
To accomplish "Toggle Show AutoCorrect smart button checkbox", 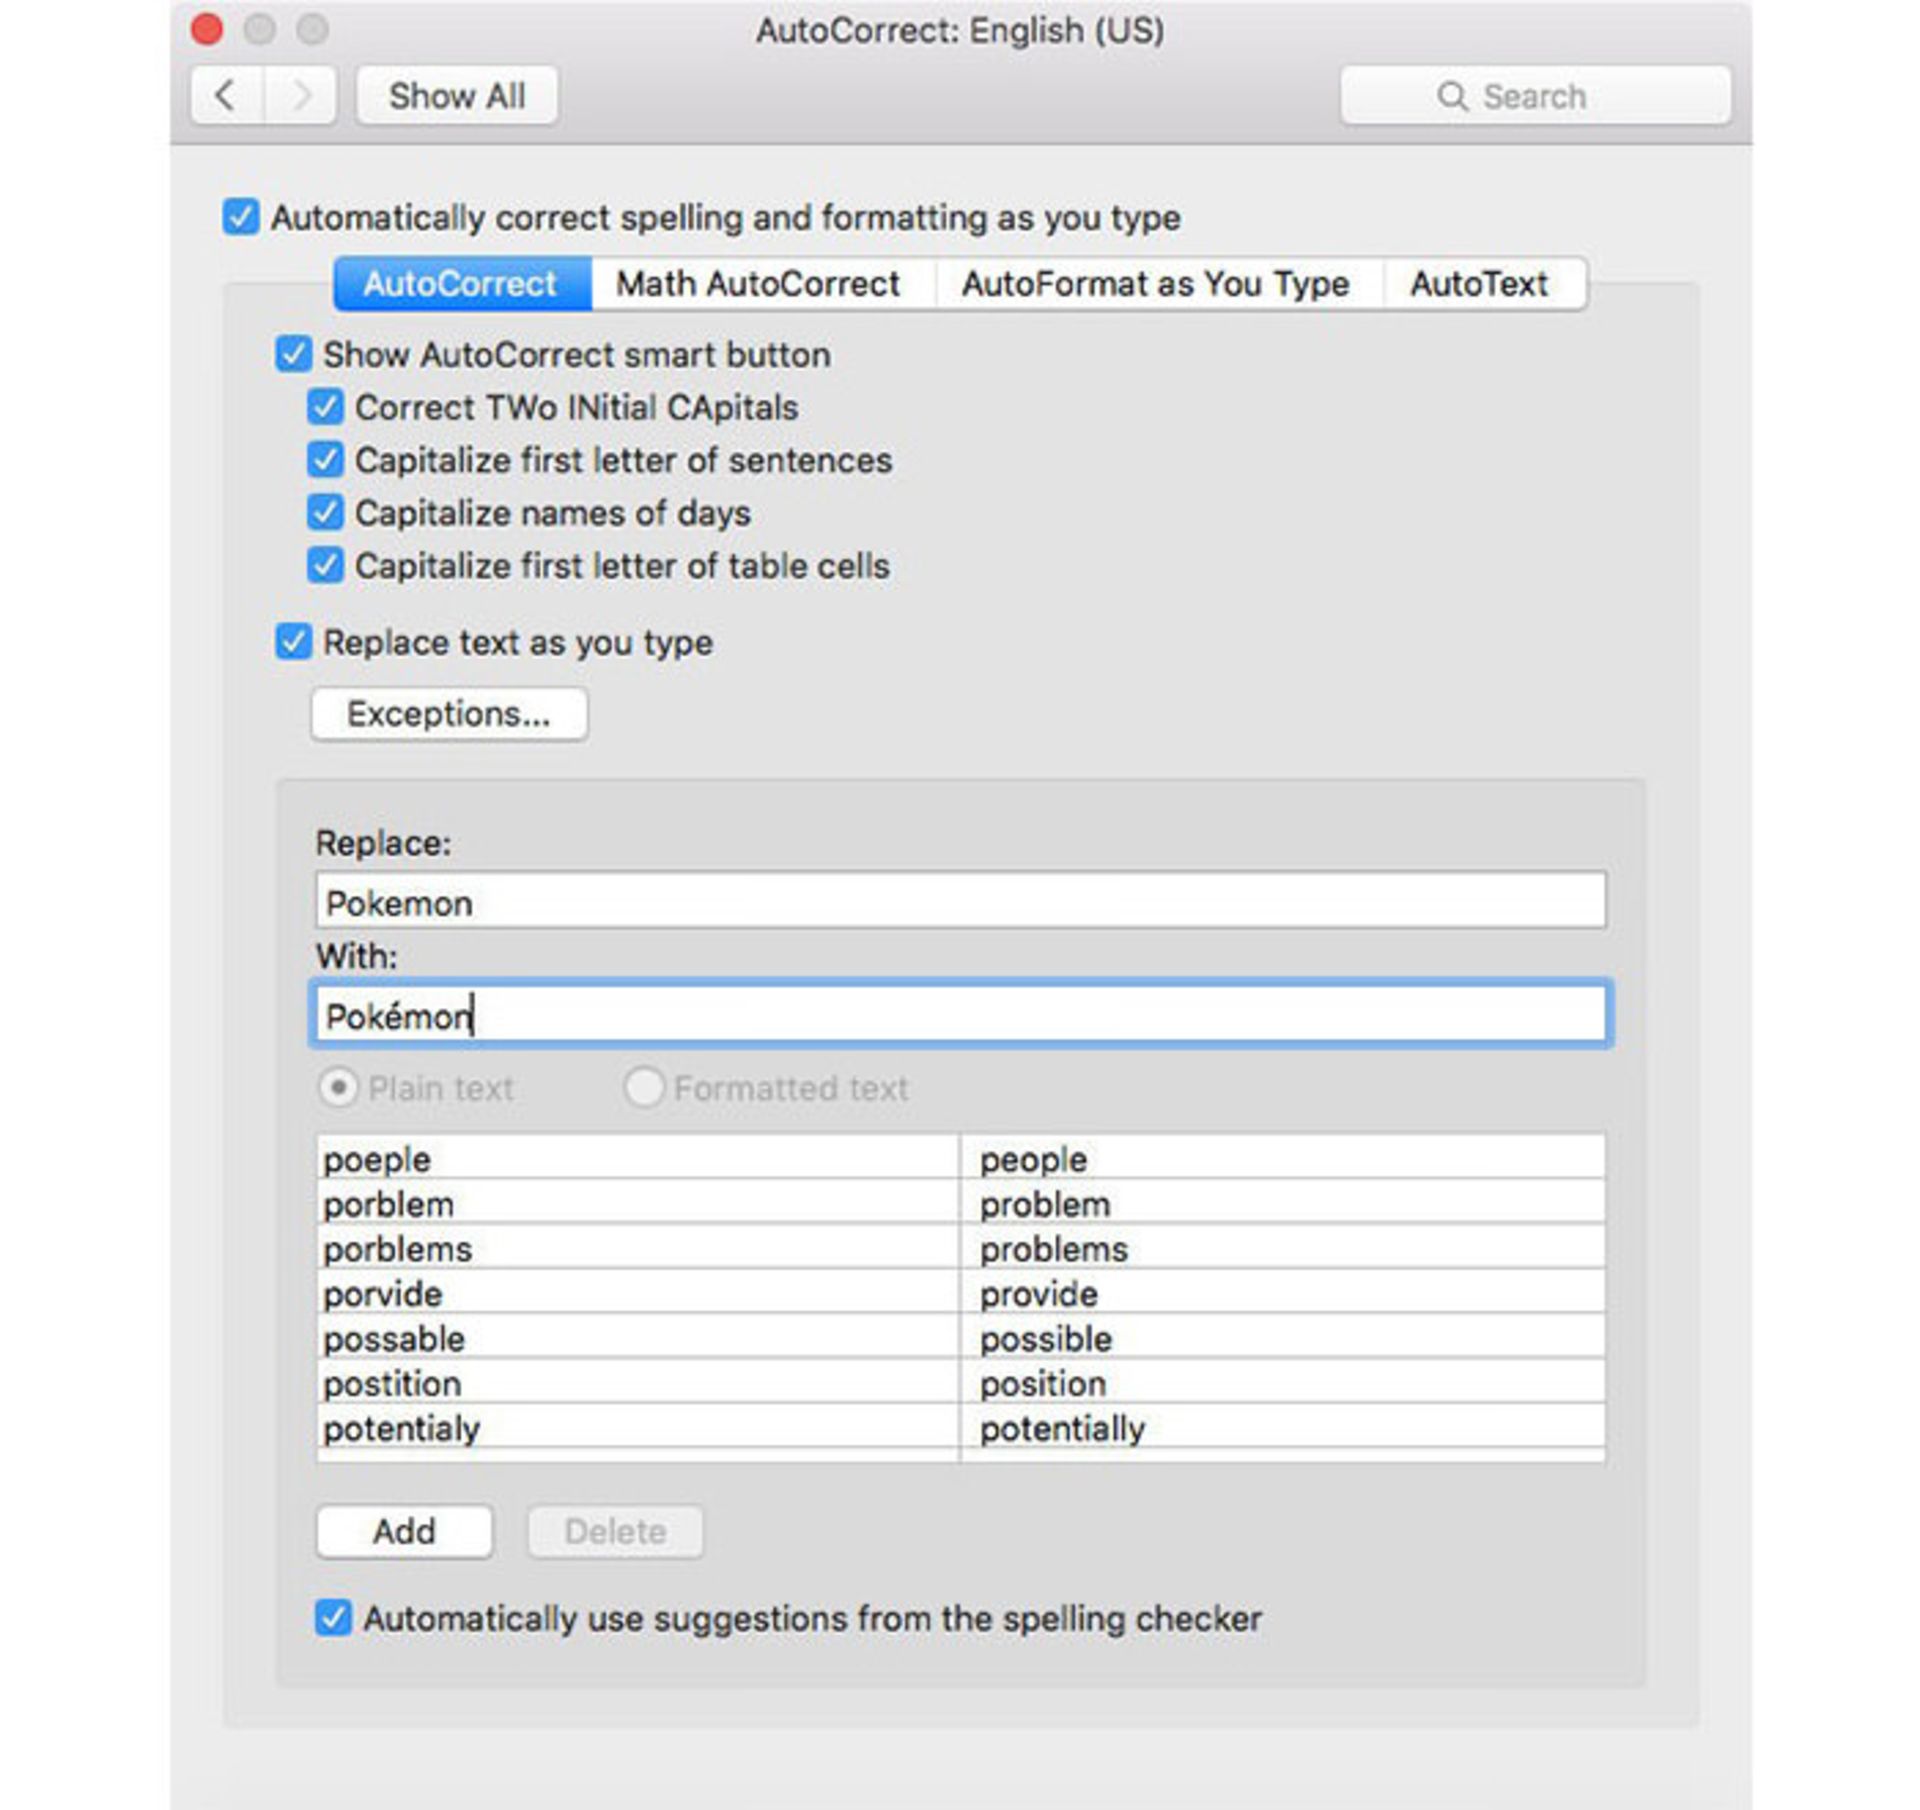I will pos(293,354).
